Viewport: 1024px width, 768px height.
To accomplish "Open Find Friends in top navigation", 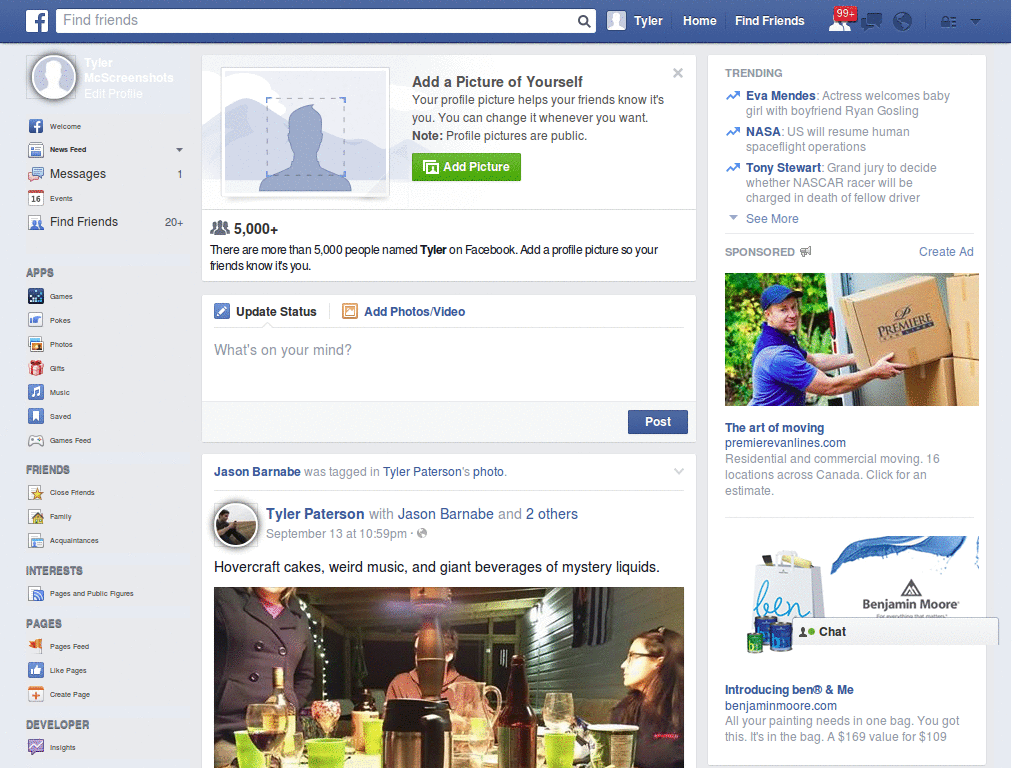I will click(x=769, y=21).
